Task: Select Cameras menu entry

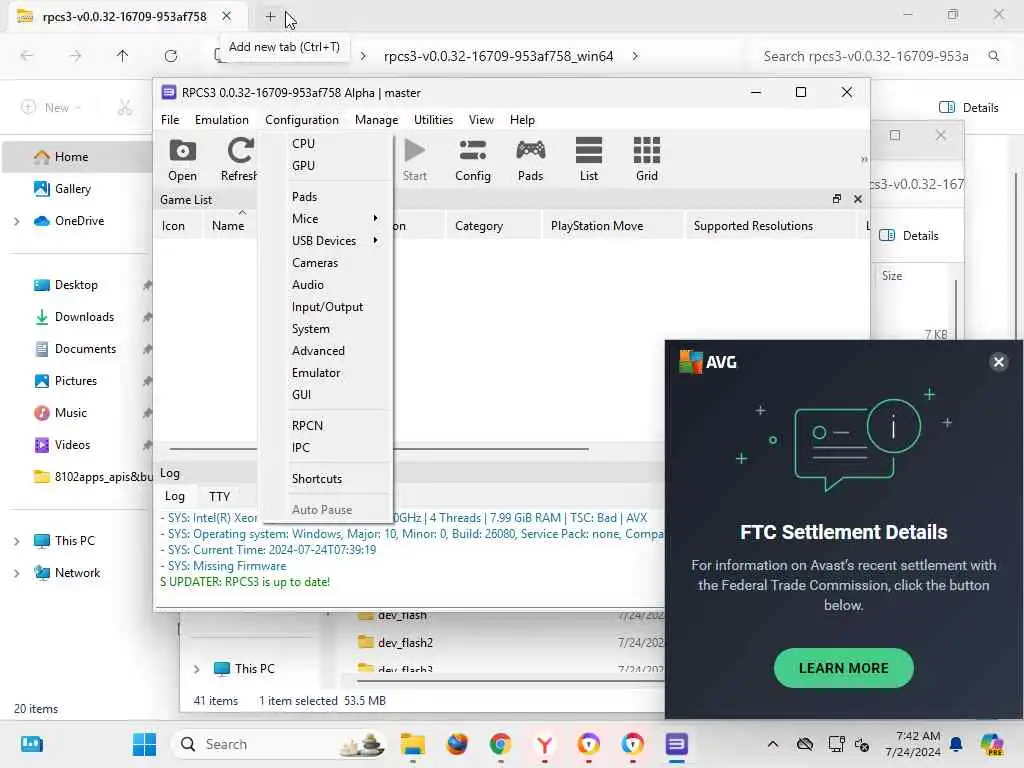Action: pos(328,263)
